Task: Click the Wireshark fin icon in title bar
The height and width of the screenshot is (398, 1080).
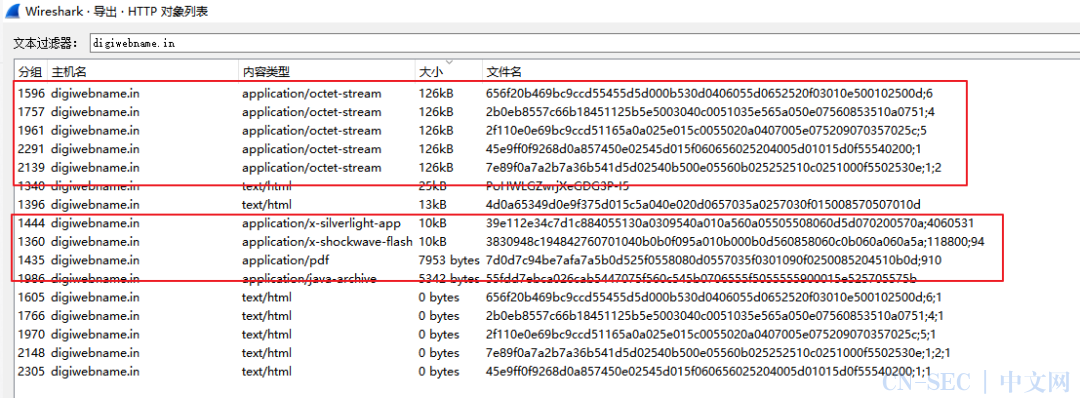Action: tap(12, 11)
